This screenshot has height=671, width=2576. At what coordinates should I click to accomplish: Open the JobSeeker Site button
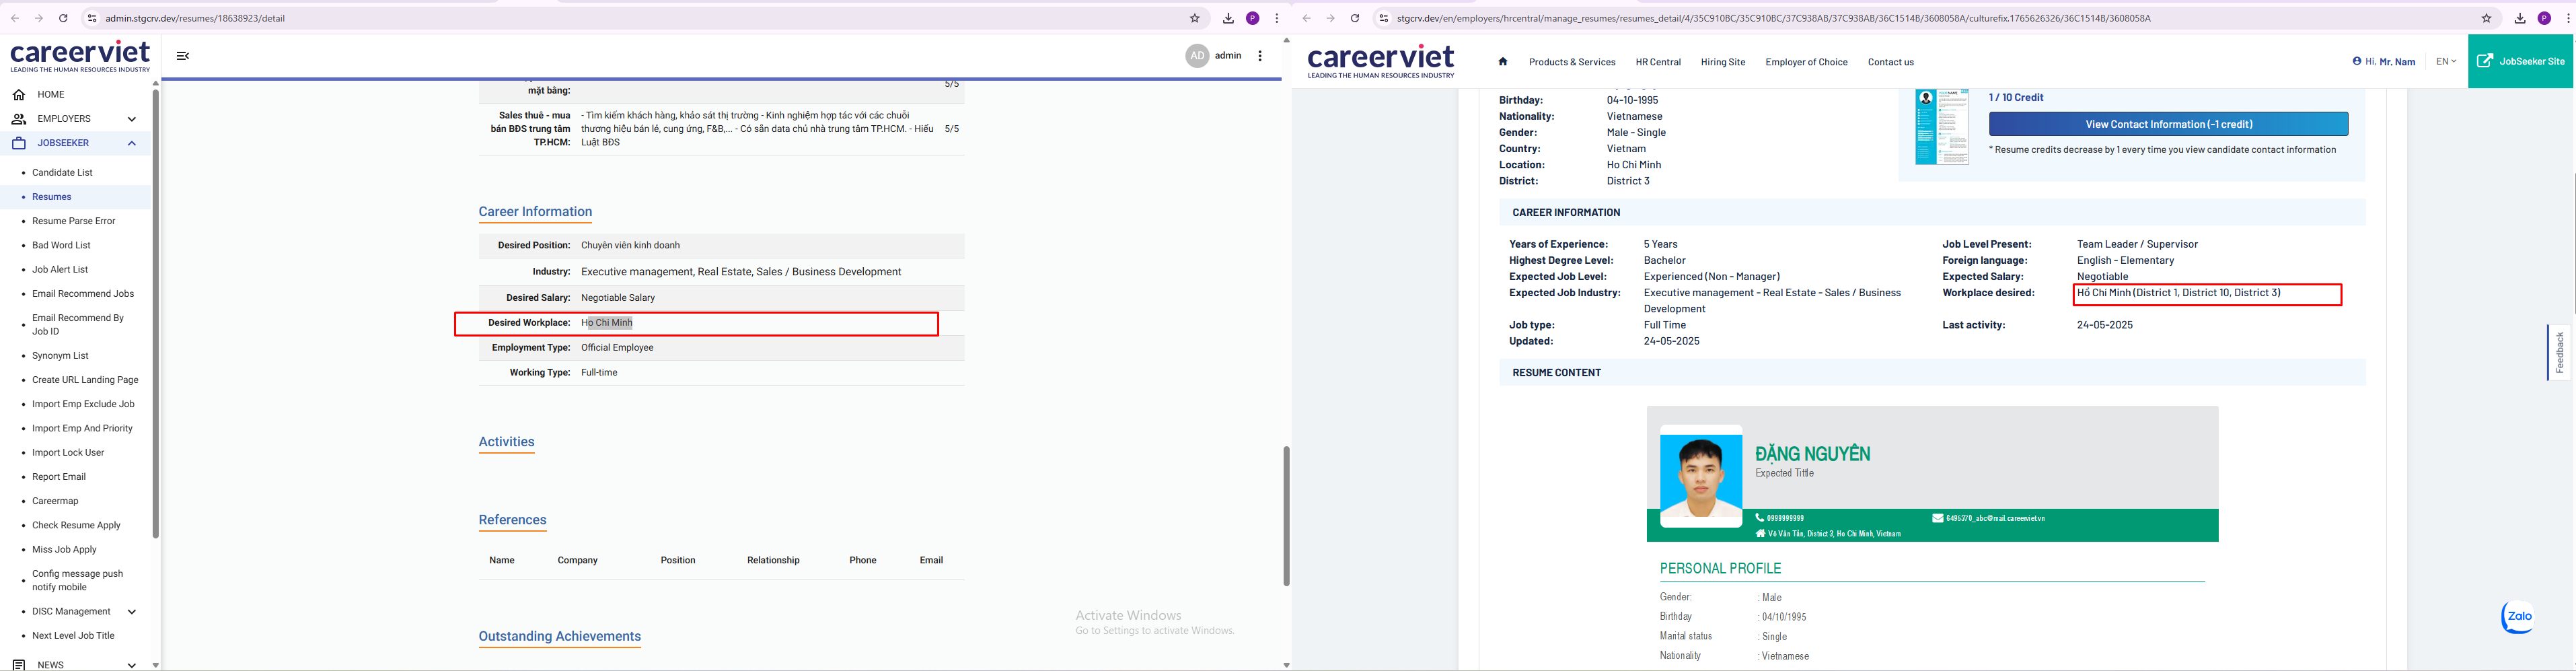[2520, 61]
